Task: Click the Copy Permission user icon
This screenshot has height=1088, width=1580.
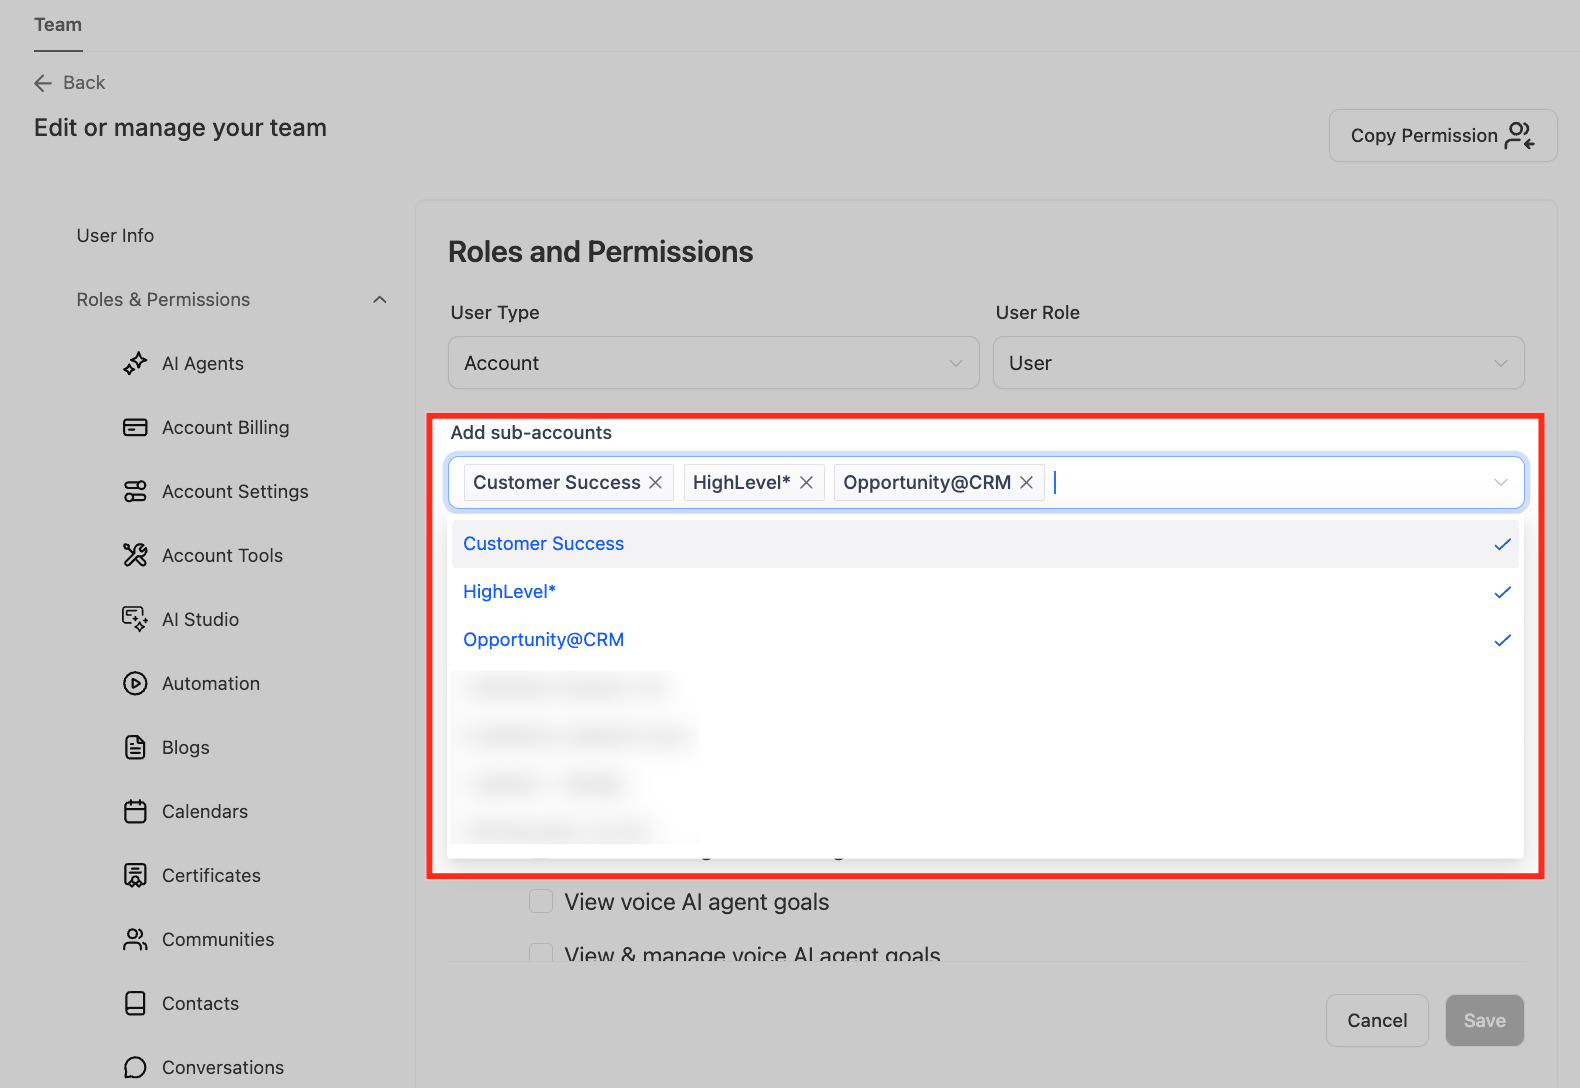Action: pos(1520,136)
